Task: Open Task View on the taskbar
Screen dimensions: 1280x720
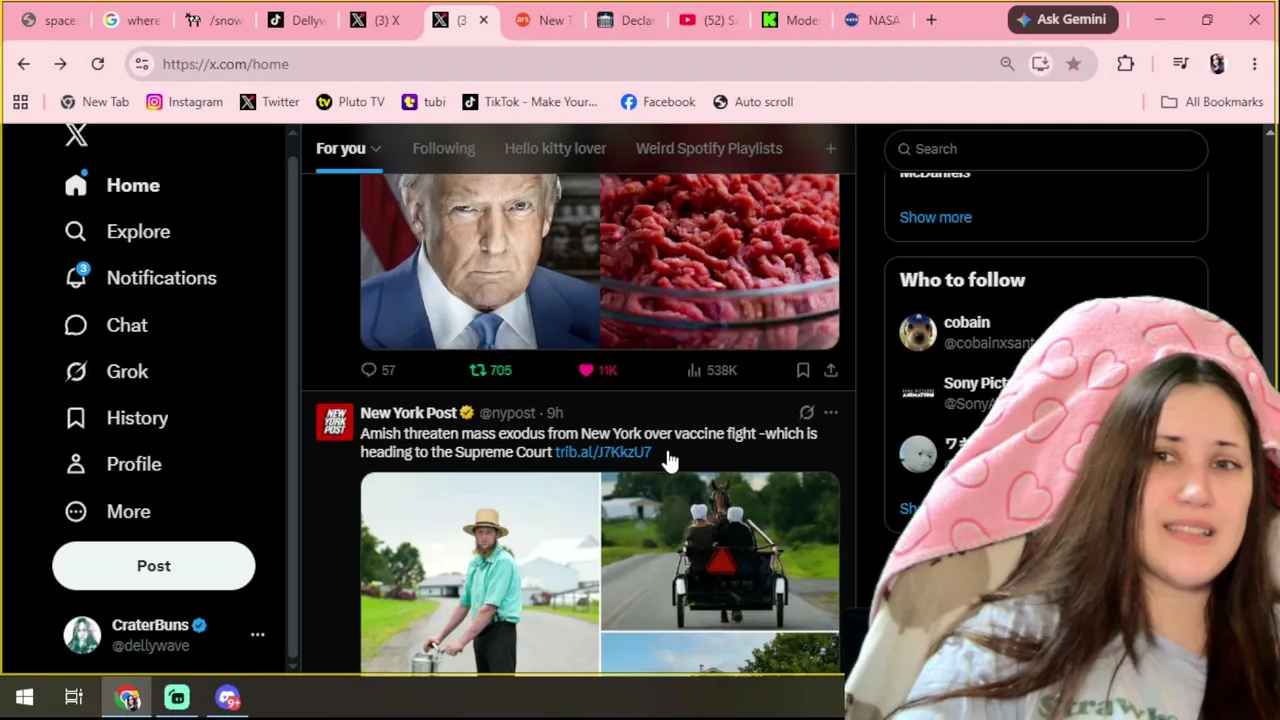Action: point(74,697)
